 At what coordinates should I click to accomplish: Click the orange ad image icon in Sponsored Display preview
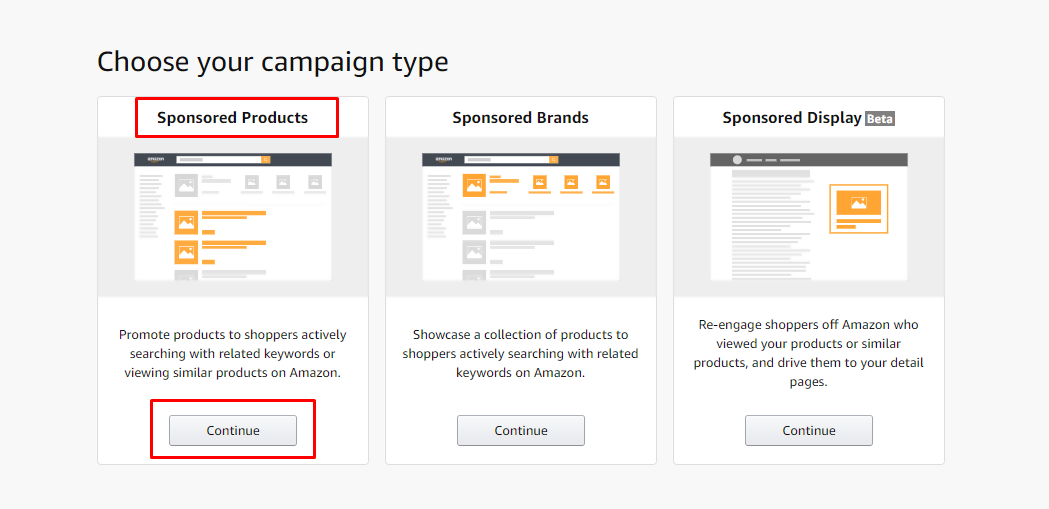[x=858, y=203]
